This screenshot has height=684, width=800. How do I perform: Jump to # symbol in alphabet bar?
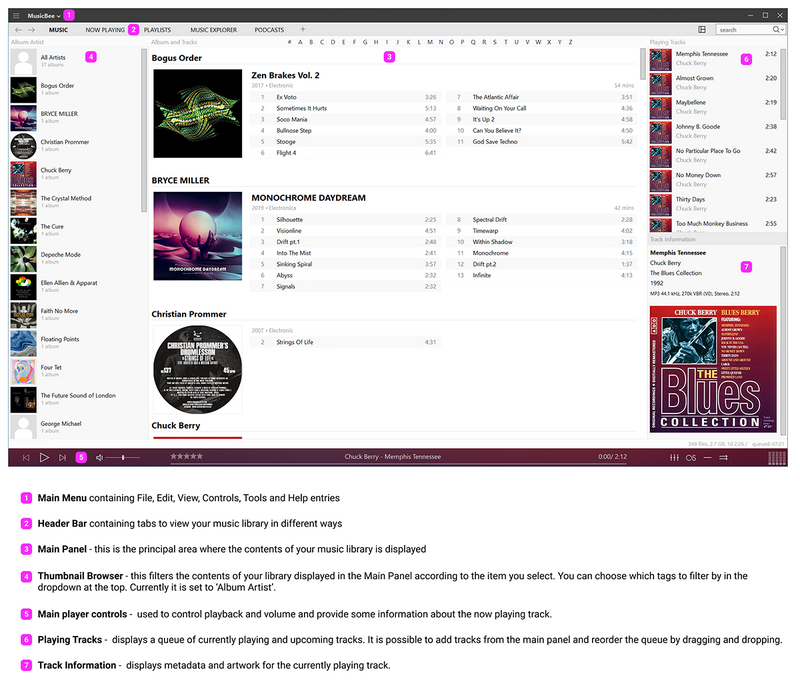pos(289,42)
